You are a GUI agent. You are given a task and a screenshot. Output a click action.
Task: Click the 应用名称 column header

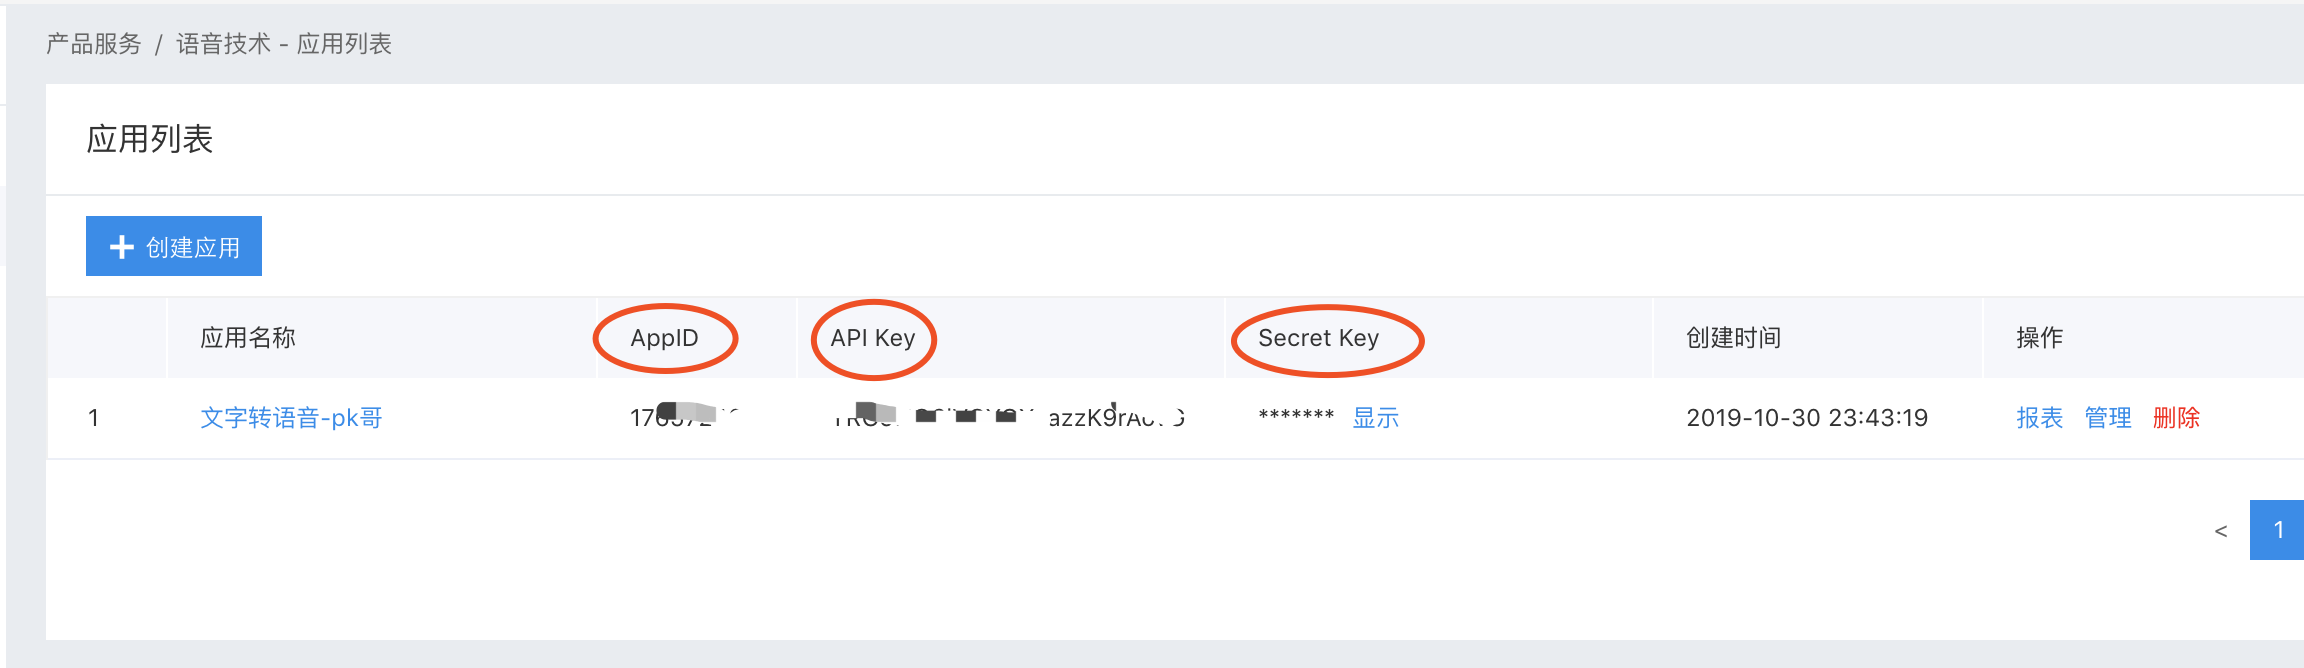[x=248, y=338]
